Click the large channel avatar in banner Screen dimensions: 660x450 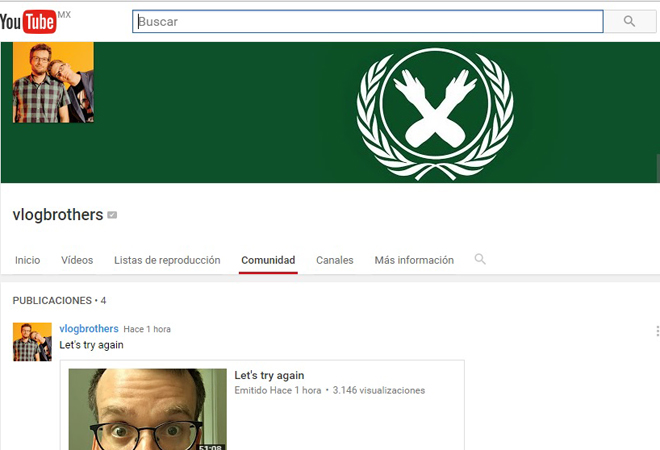click(x=53, y=83)
